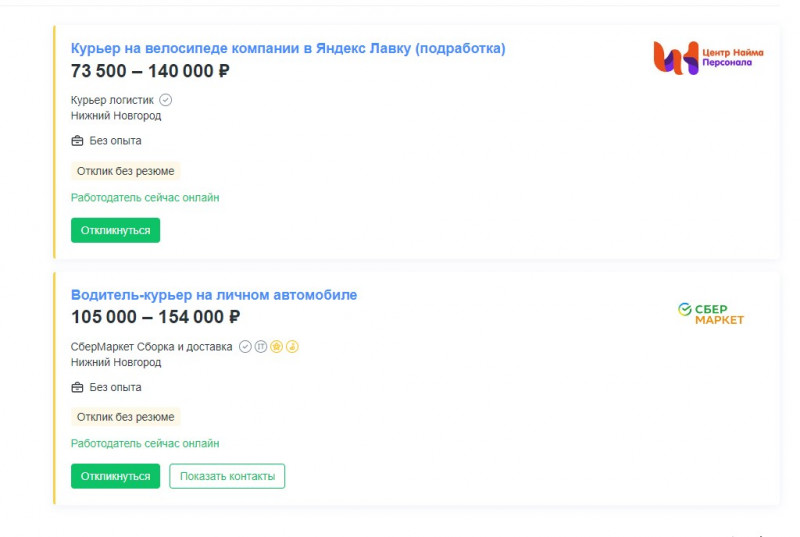Viewport: 800px width, 537px height.
Task: Click briefcase icon in Водитель-курьер vacancy
Action: coord(77,388)
